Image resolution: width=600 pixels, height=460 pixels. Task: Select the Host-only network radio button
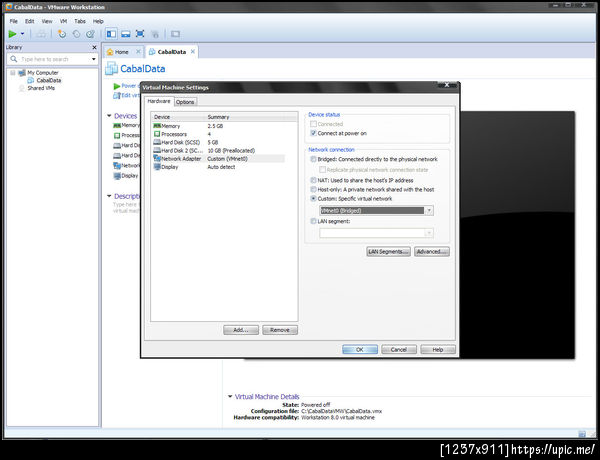coord(313,189)
